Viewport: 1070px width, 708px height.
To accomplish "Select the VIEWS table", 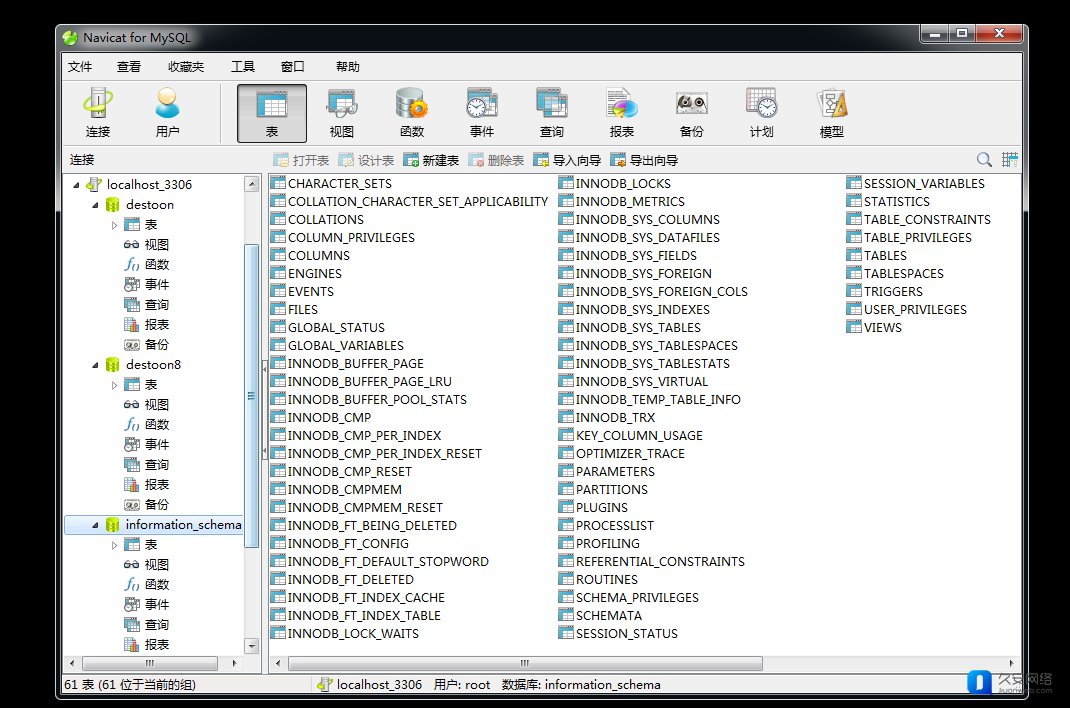I will tap(875, 328).
